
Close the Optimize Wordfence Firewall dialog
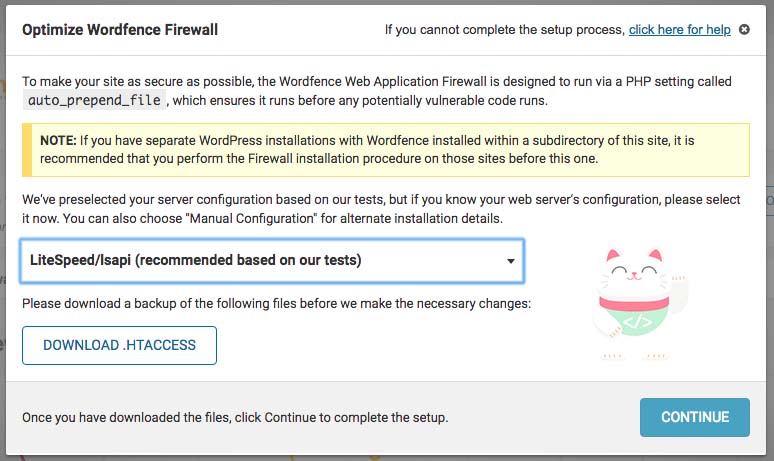[x=744, y=30]
